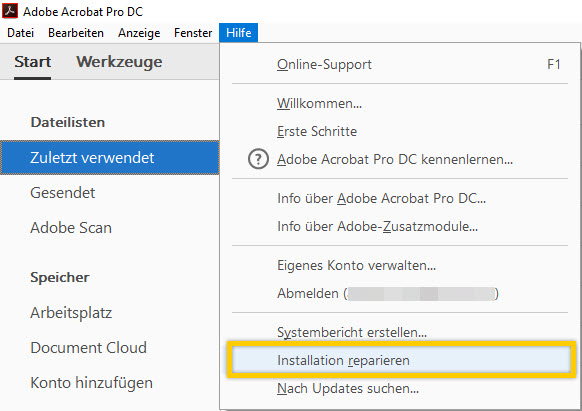Choose the Willkommen... menu entry

pos(400,103)
